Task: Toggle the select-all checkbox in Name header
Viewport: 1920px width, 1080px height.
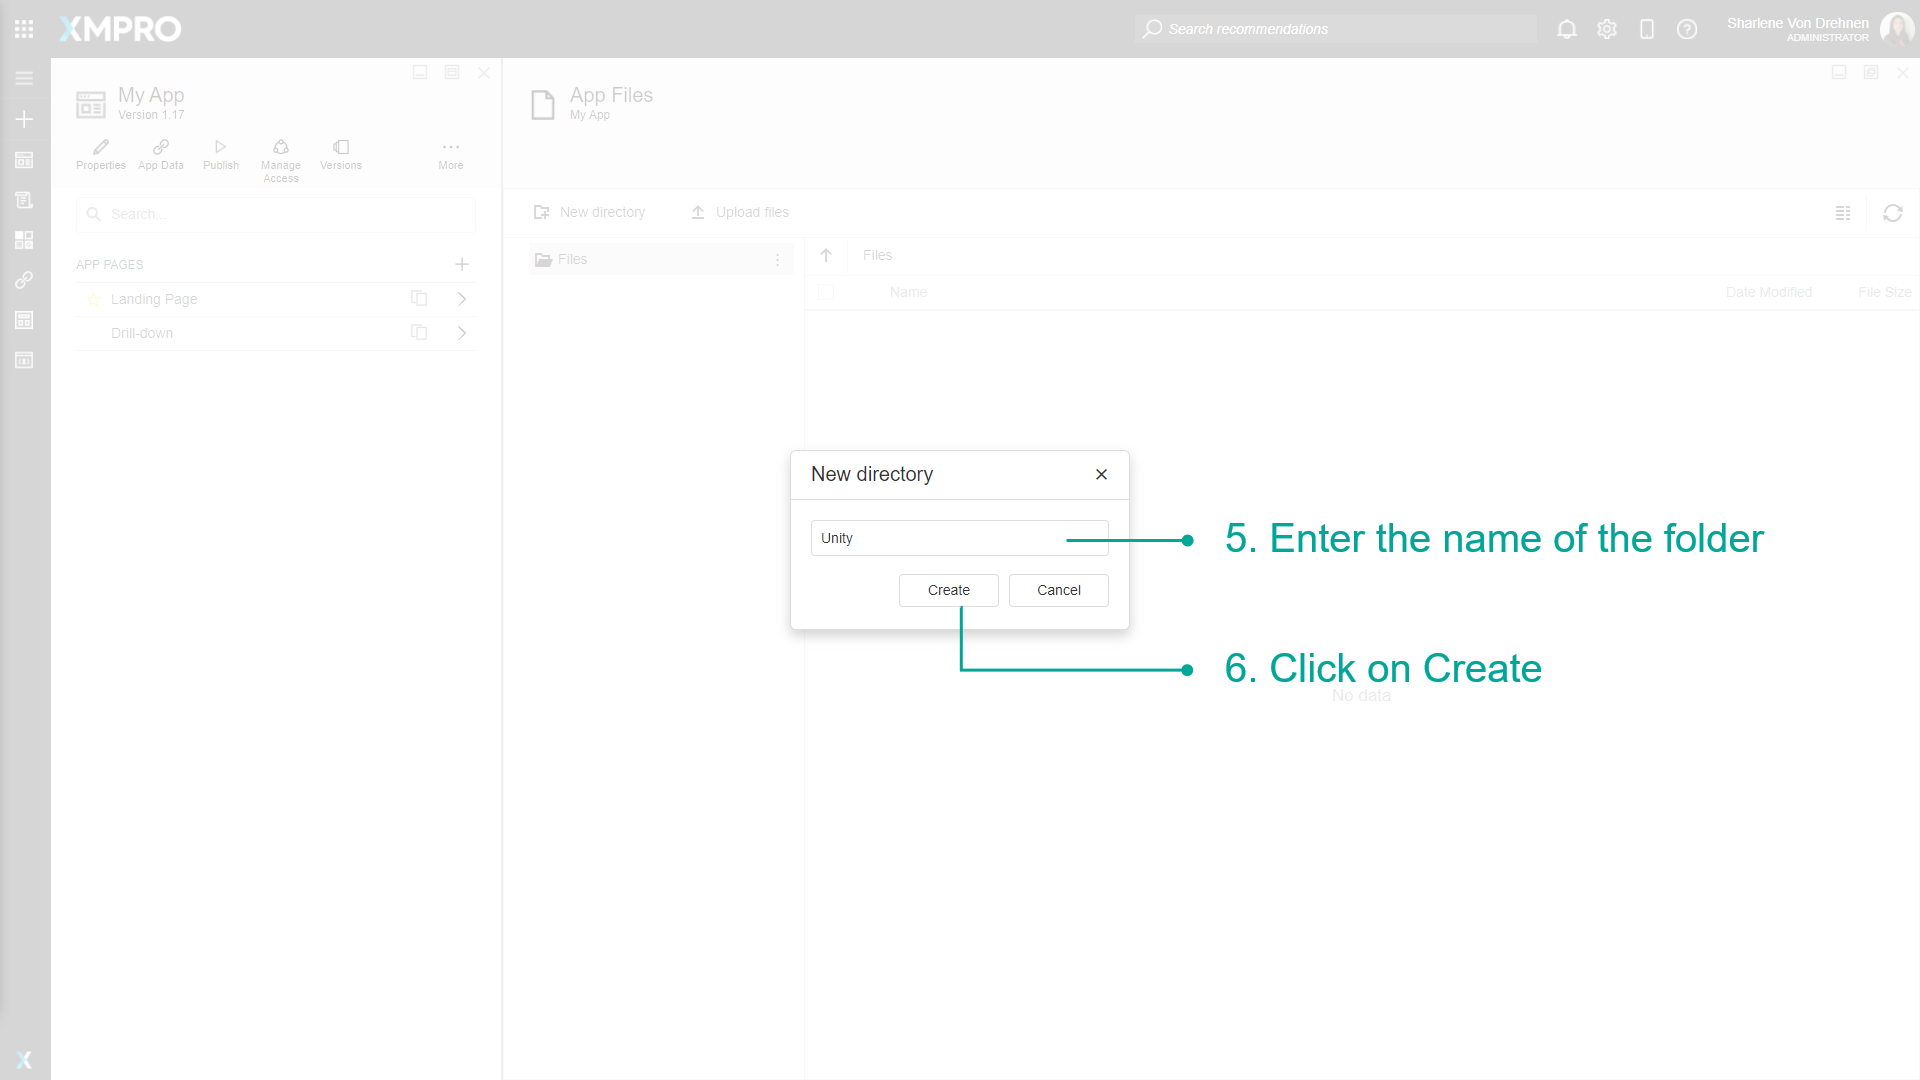Action: [826, 292]
